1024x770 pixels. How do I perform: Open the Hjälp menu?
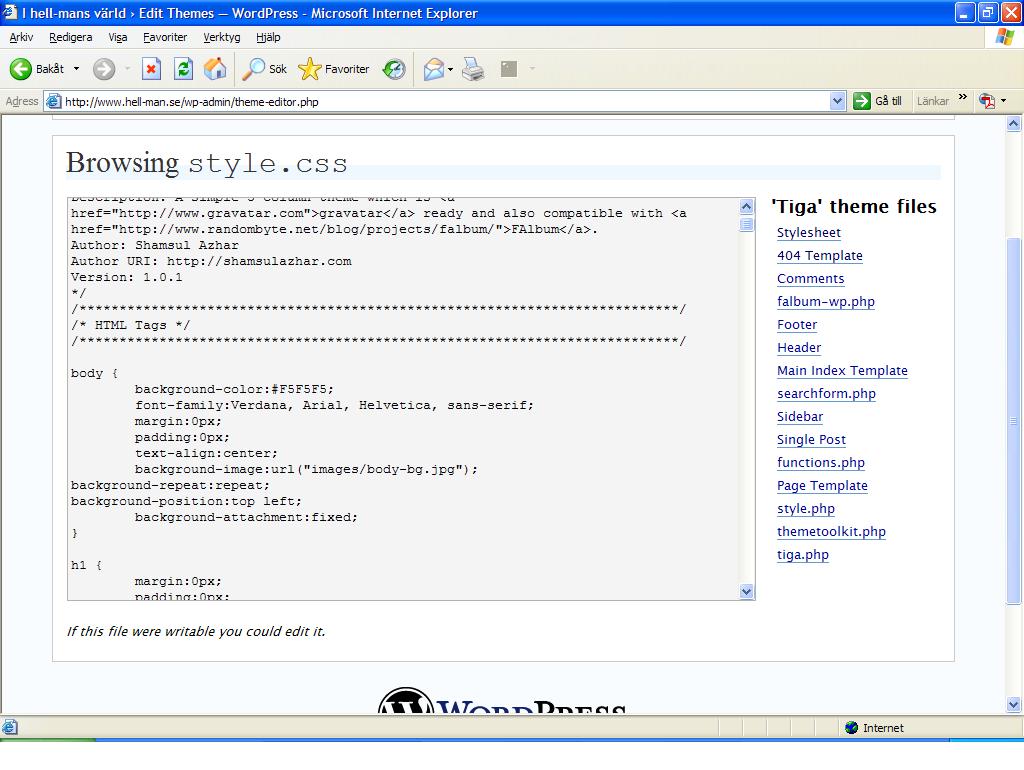(x=268, y=37)
